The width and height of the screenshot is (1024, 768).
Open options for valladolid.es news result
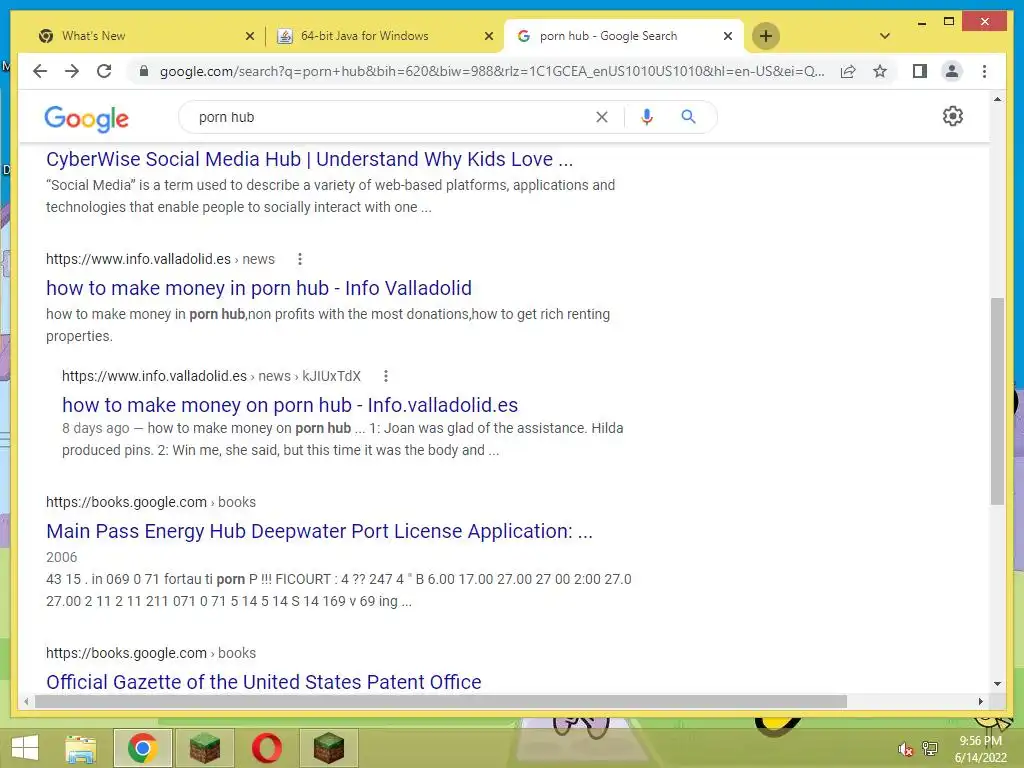[300, 259]
